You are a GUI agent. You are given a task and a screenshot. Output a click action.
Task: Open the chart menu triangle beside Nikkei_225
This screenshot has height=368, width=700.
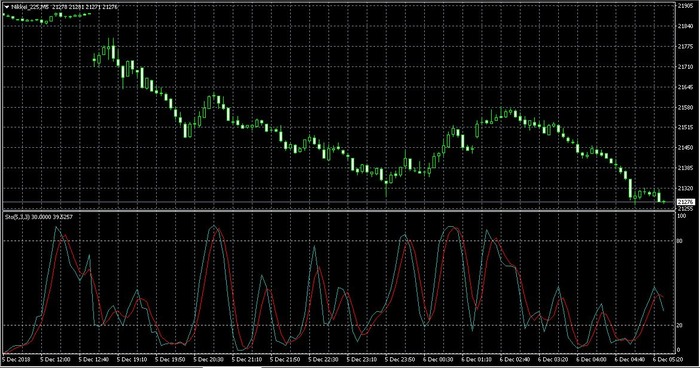click(6, 7)
